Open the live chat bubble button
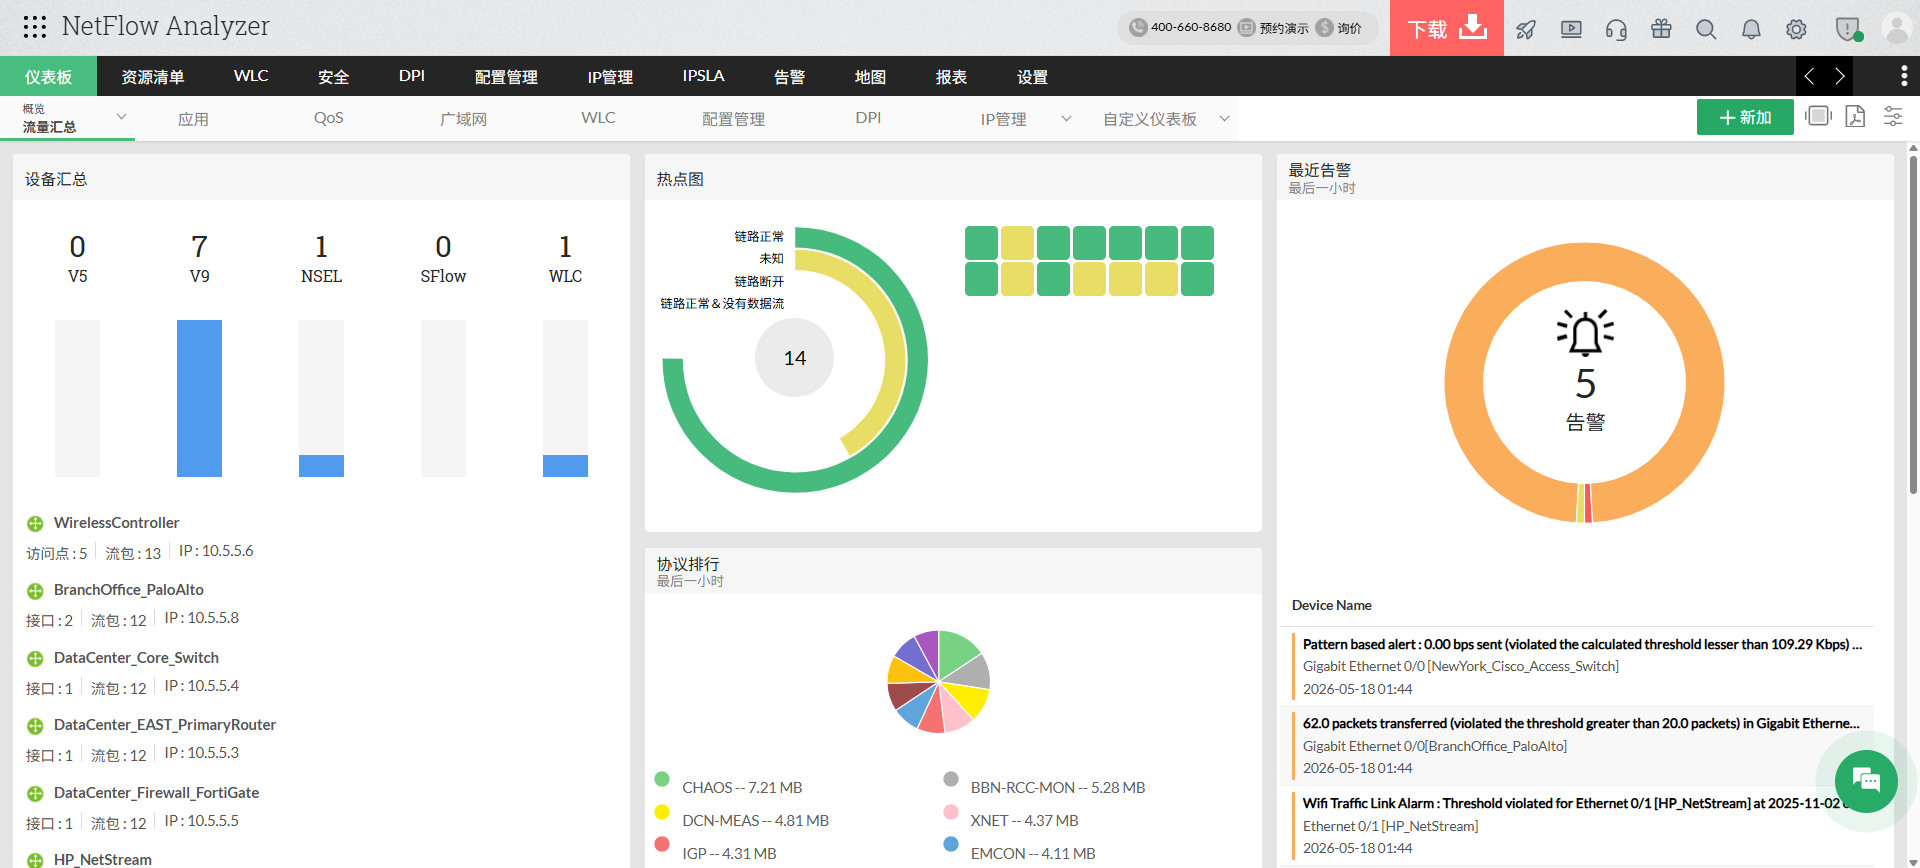1920x868 pixels. pos(1866,781)
